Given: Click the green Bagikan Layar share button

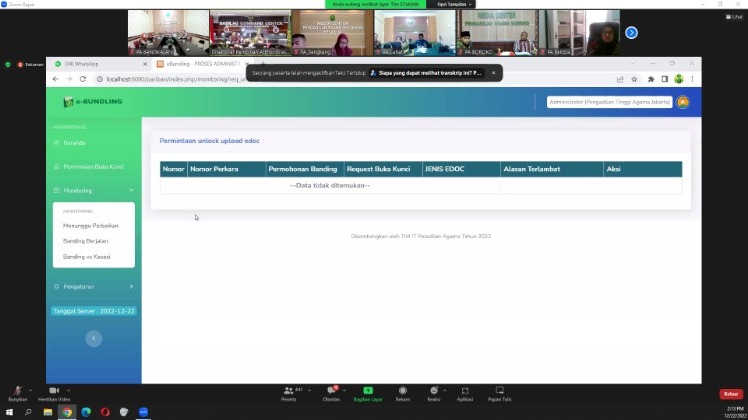Looking at the screenshot, I should point(368,393).
